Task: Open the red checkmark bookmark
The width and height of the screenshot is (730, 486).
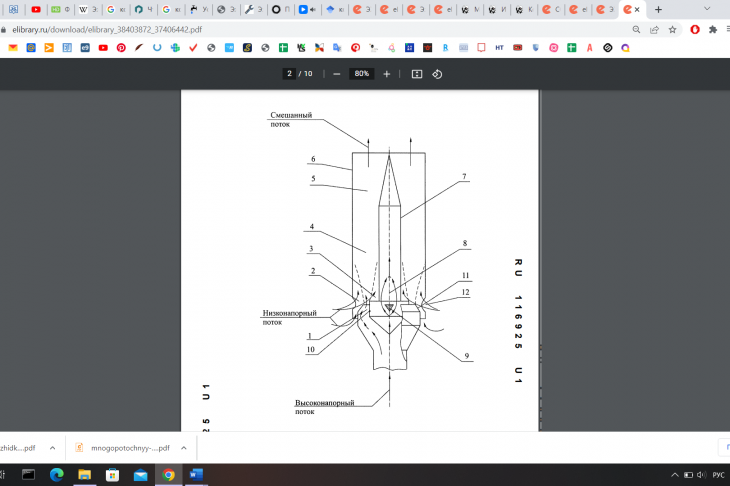Action: click(x=193, y=47)
